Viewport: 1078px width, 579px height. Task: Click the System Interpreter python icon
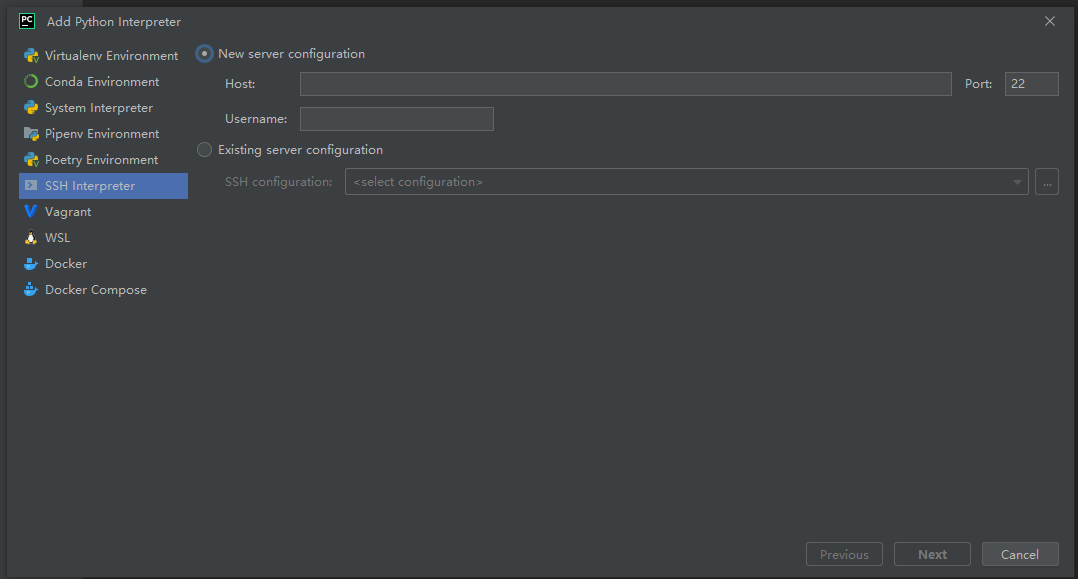click(31, 108)
